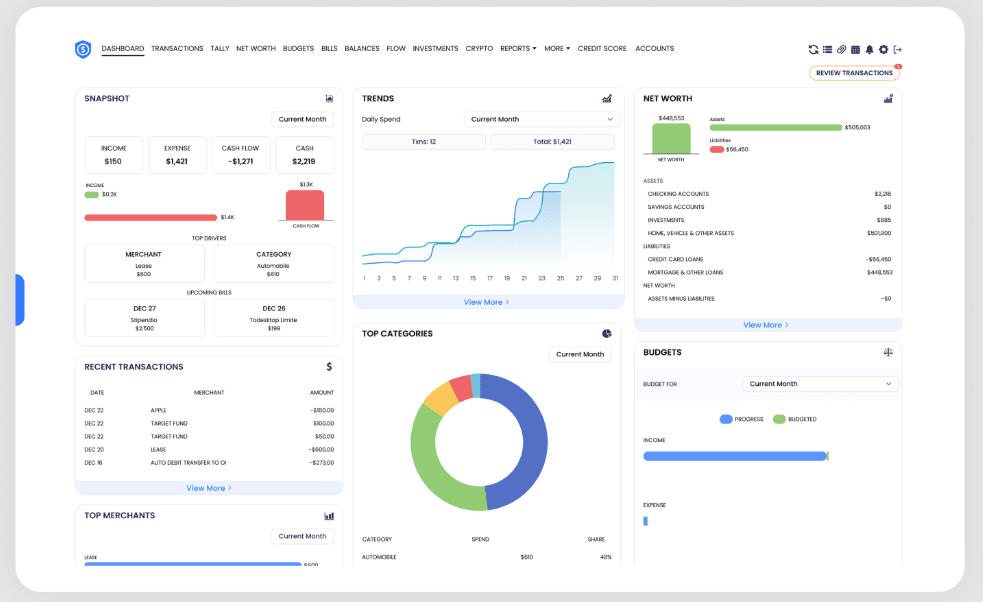
Task: Click the Txns: 12 box in Trends
Action: click(424, 142)
